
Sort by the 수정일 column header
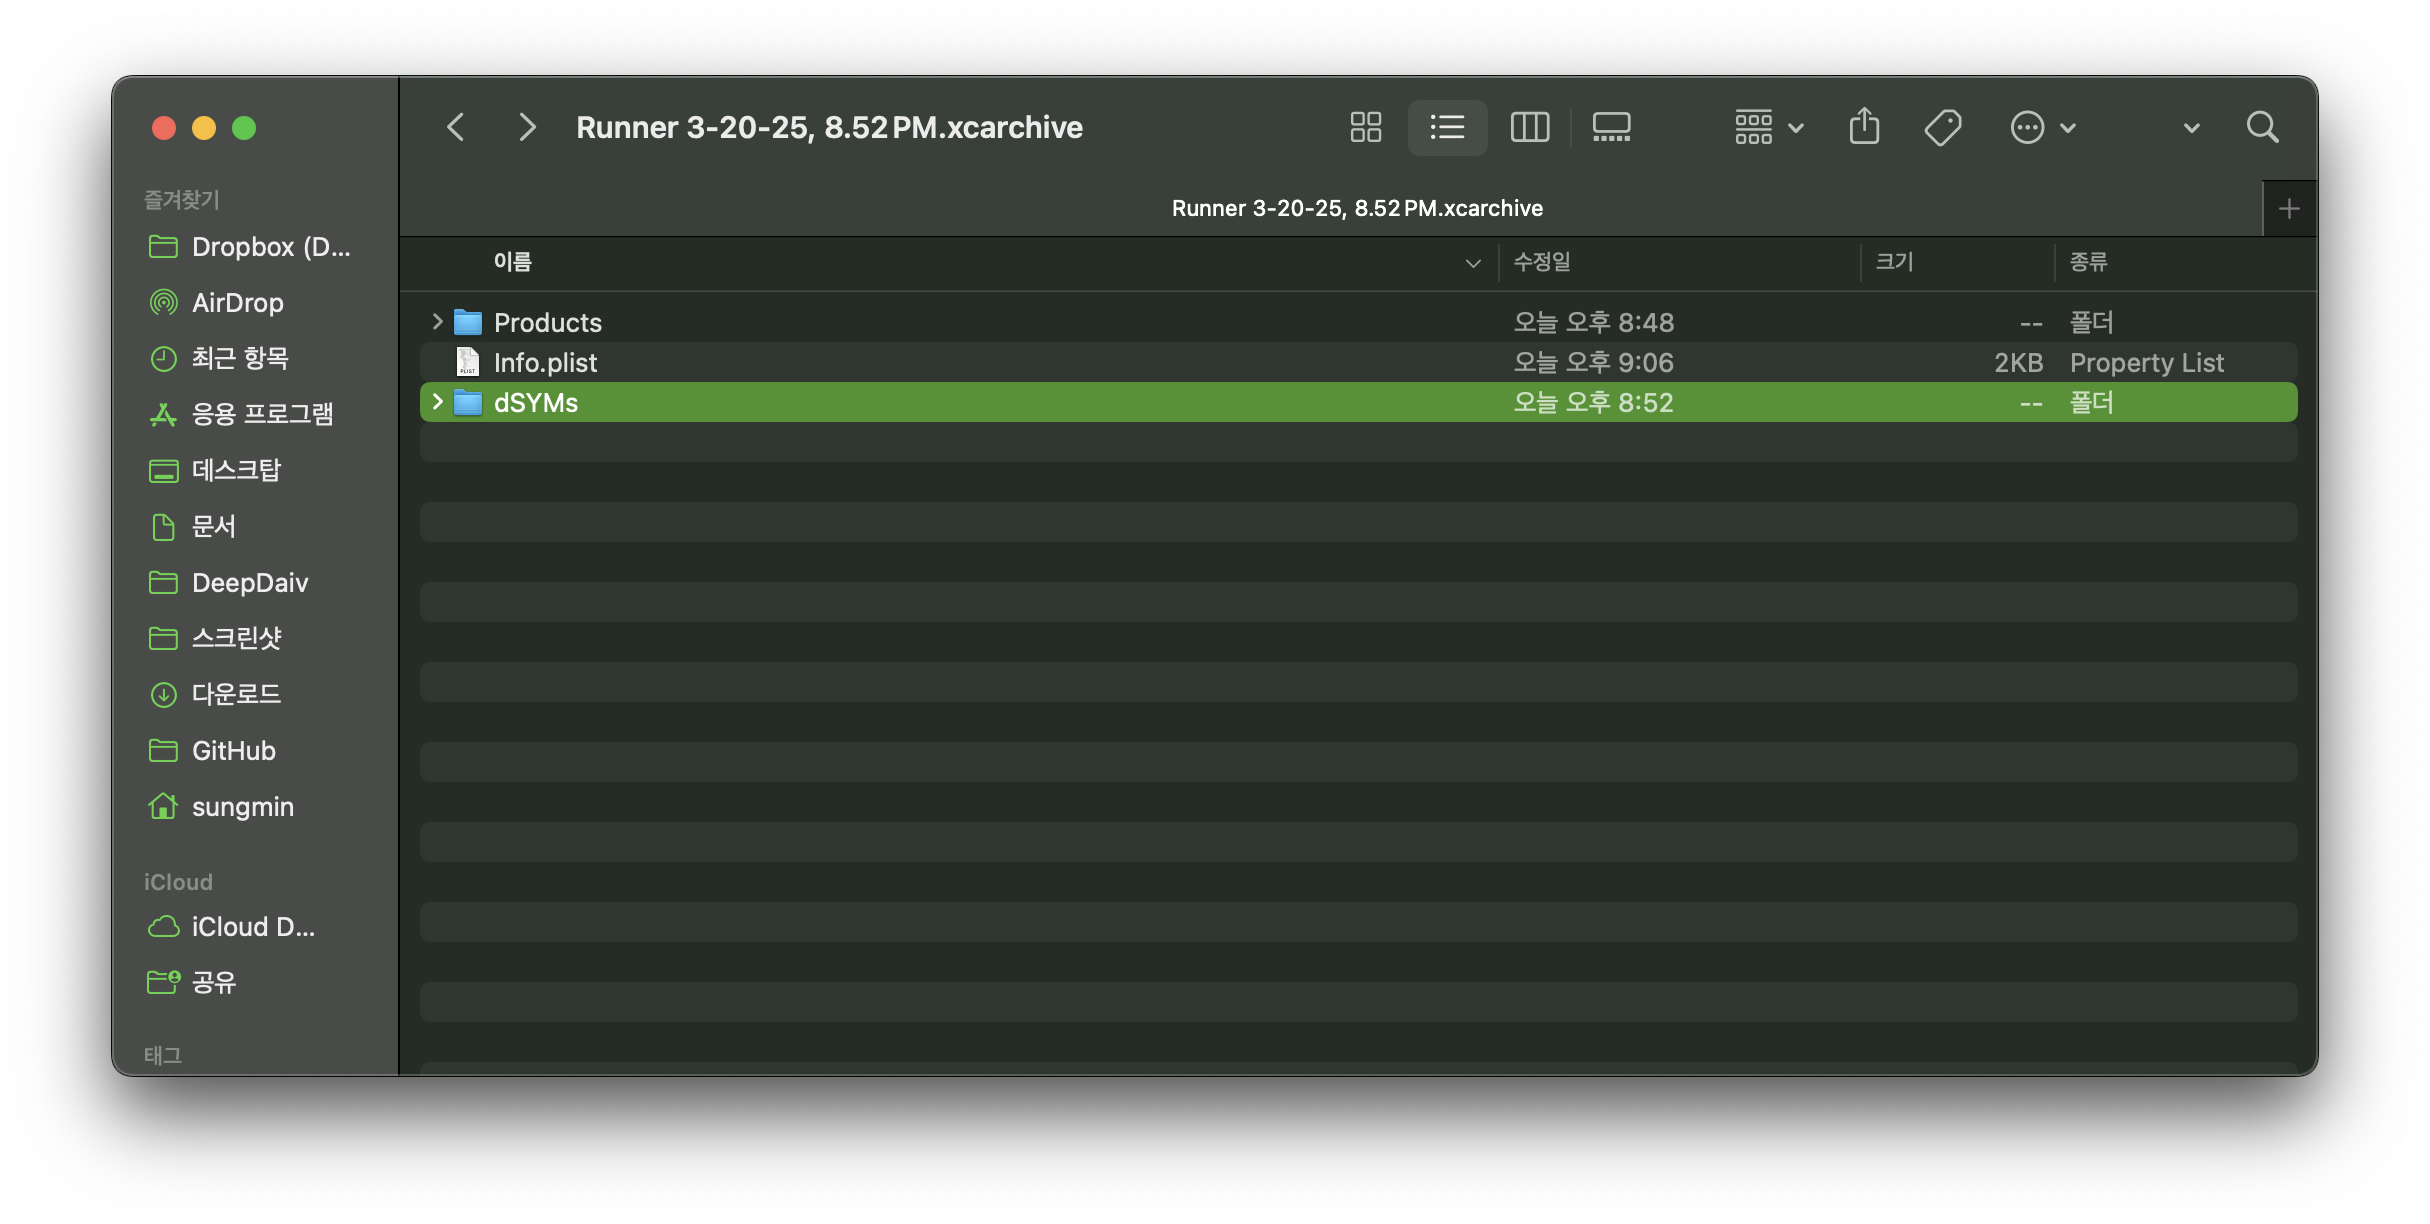[x=1542, y=262]
